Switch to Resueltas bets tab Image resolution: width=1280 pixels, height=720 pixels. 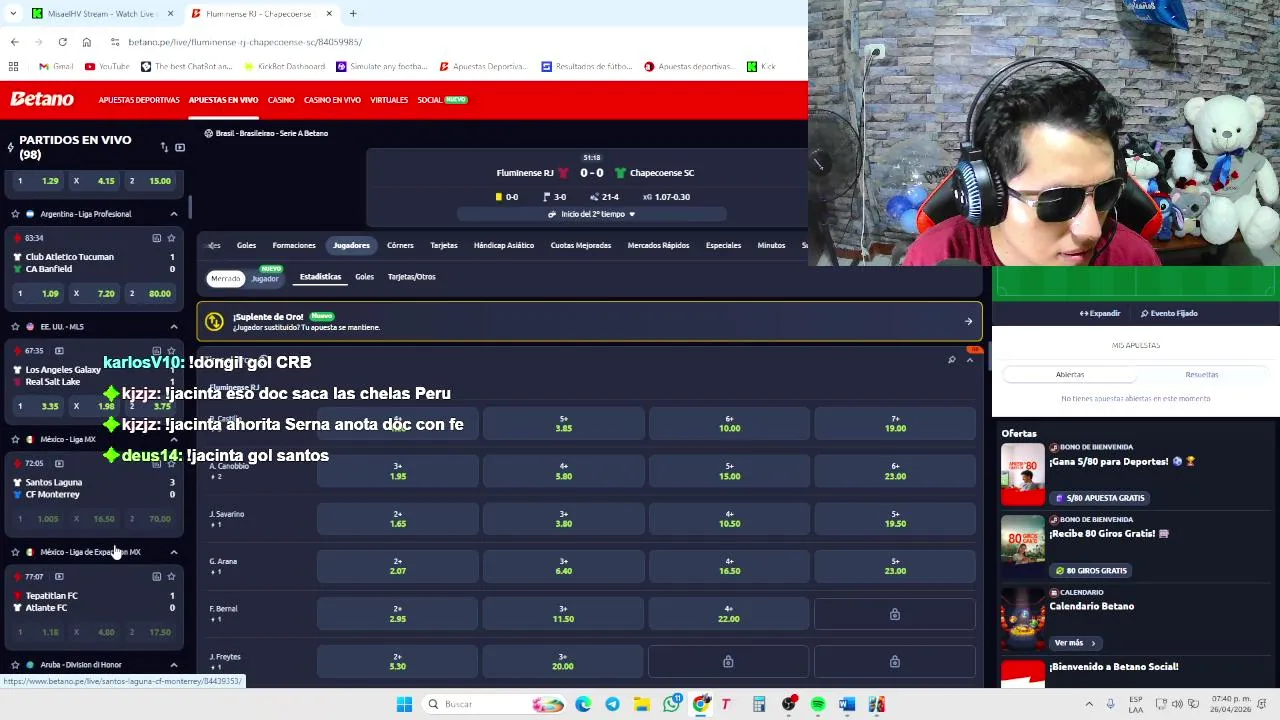1202,374
